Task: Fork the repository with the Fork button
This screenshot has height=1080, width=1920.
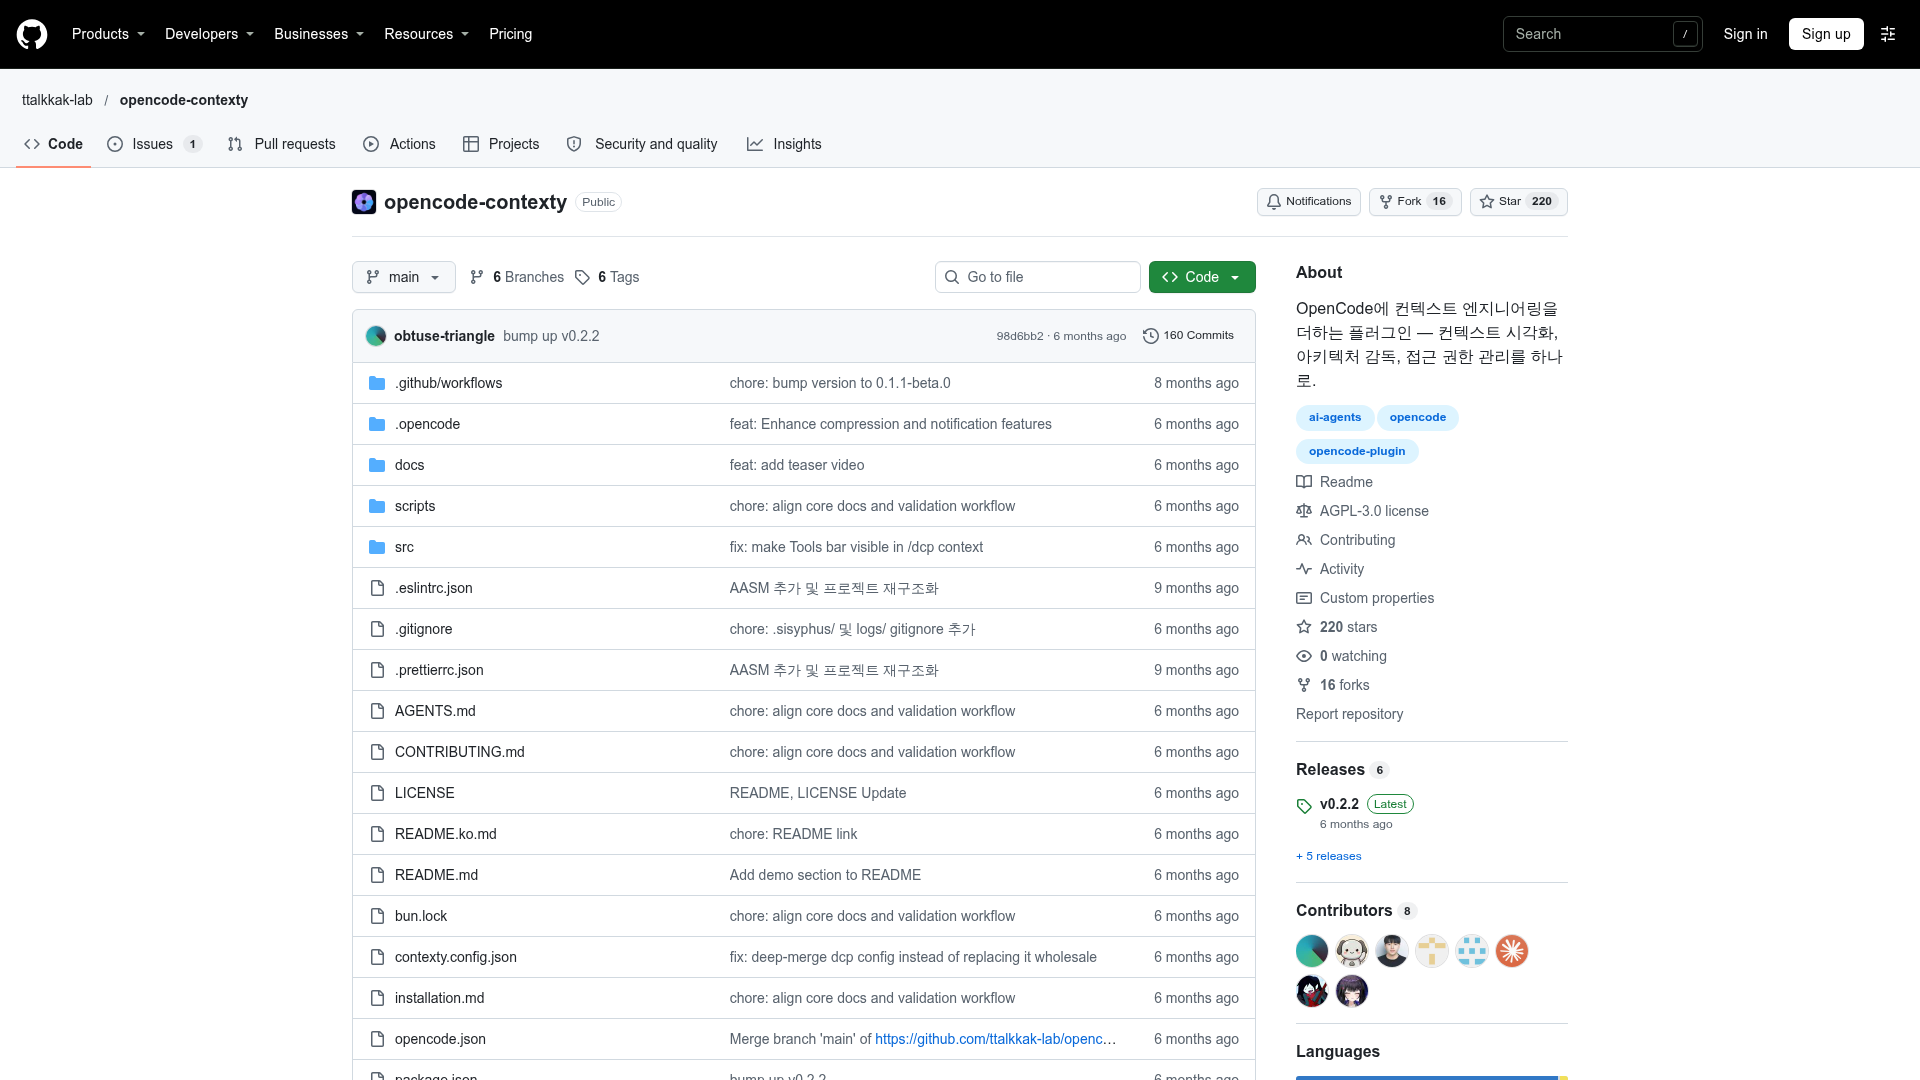Action: (x=1415, y=202)
